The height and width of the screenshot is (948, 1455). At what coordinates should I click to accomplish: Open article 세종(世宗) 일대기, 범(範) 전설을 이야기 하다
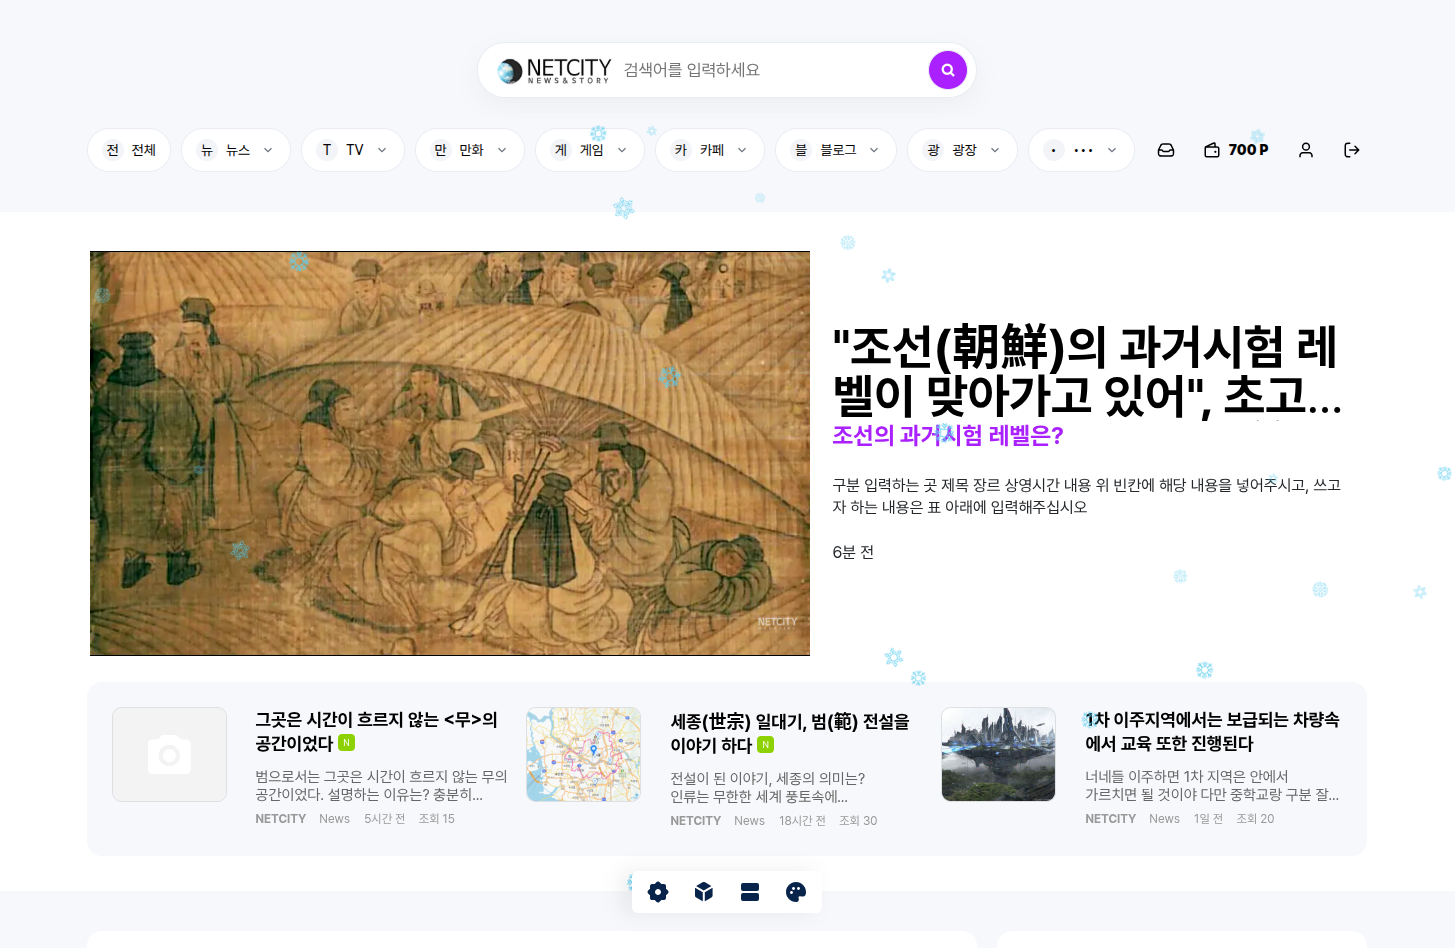tap(789, 733)
